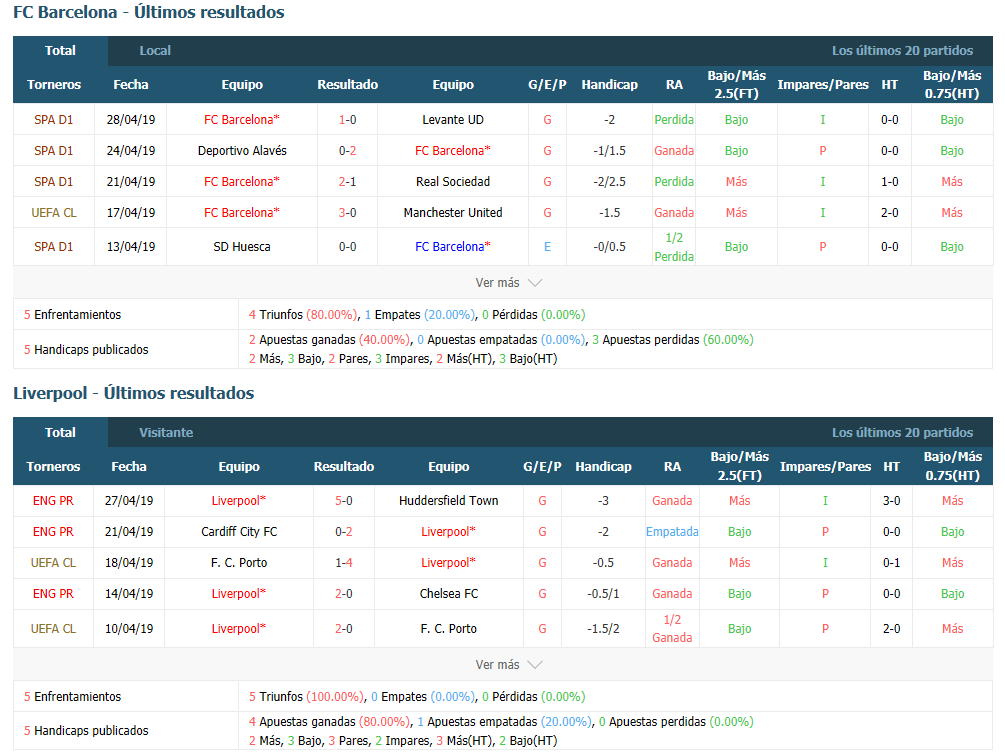Viewport: 1005px width, 756px height.
Task: Click the 3-0 result against Manchester United
Action: click(347, 213)
